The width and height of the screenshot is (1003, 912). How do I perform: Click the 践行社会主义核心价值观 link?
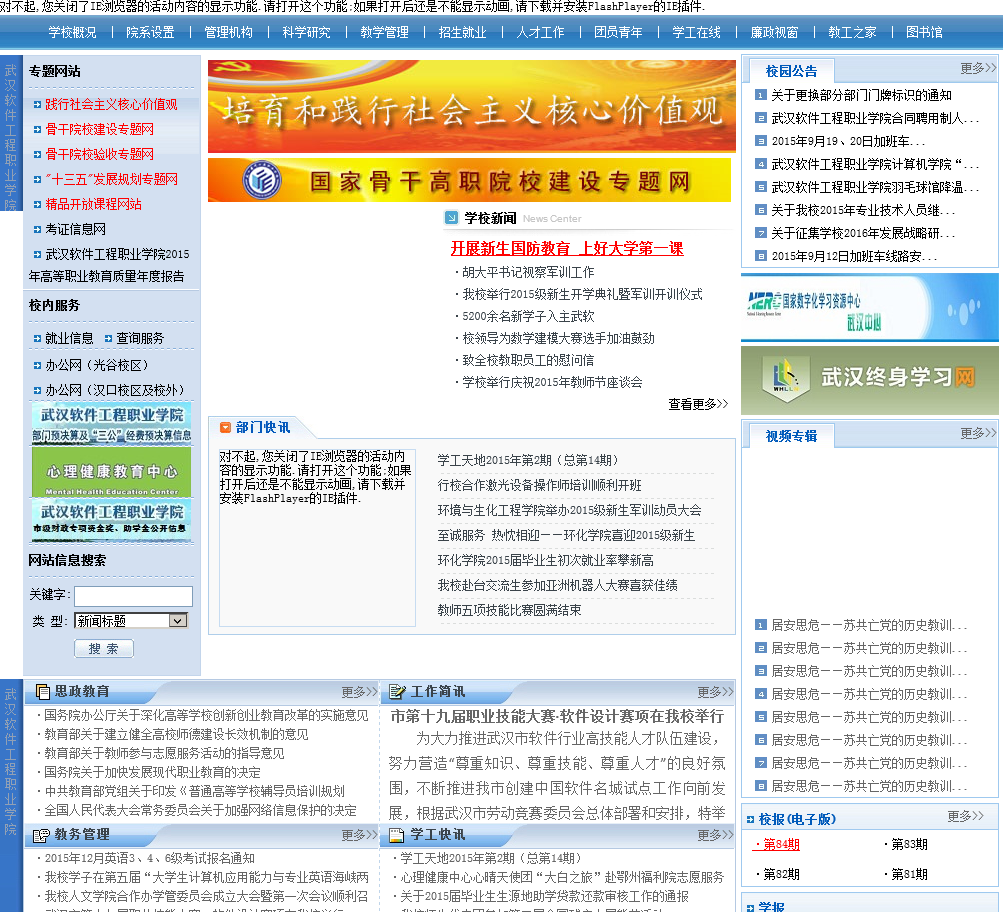tap(111, 104)
